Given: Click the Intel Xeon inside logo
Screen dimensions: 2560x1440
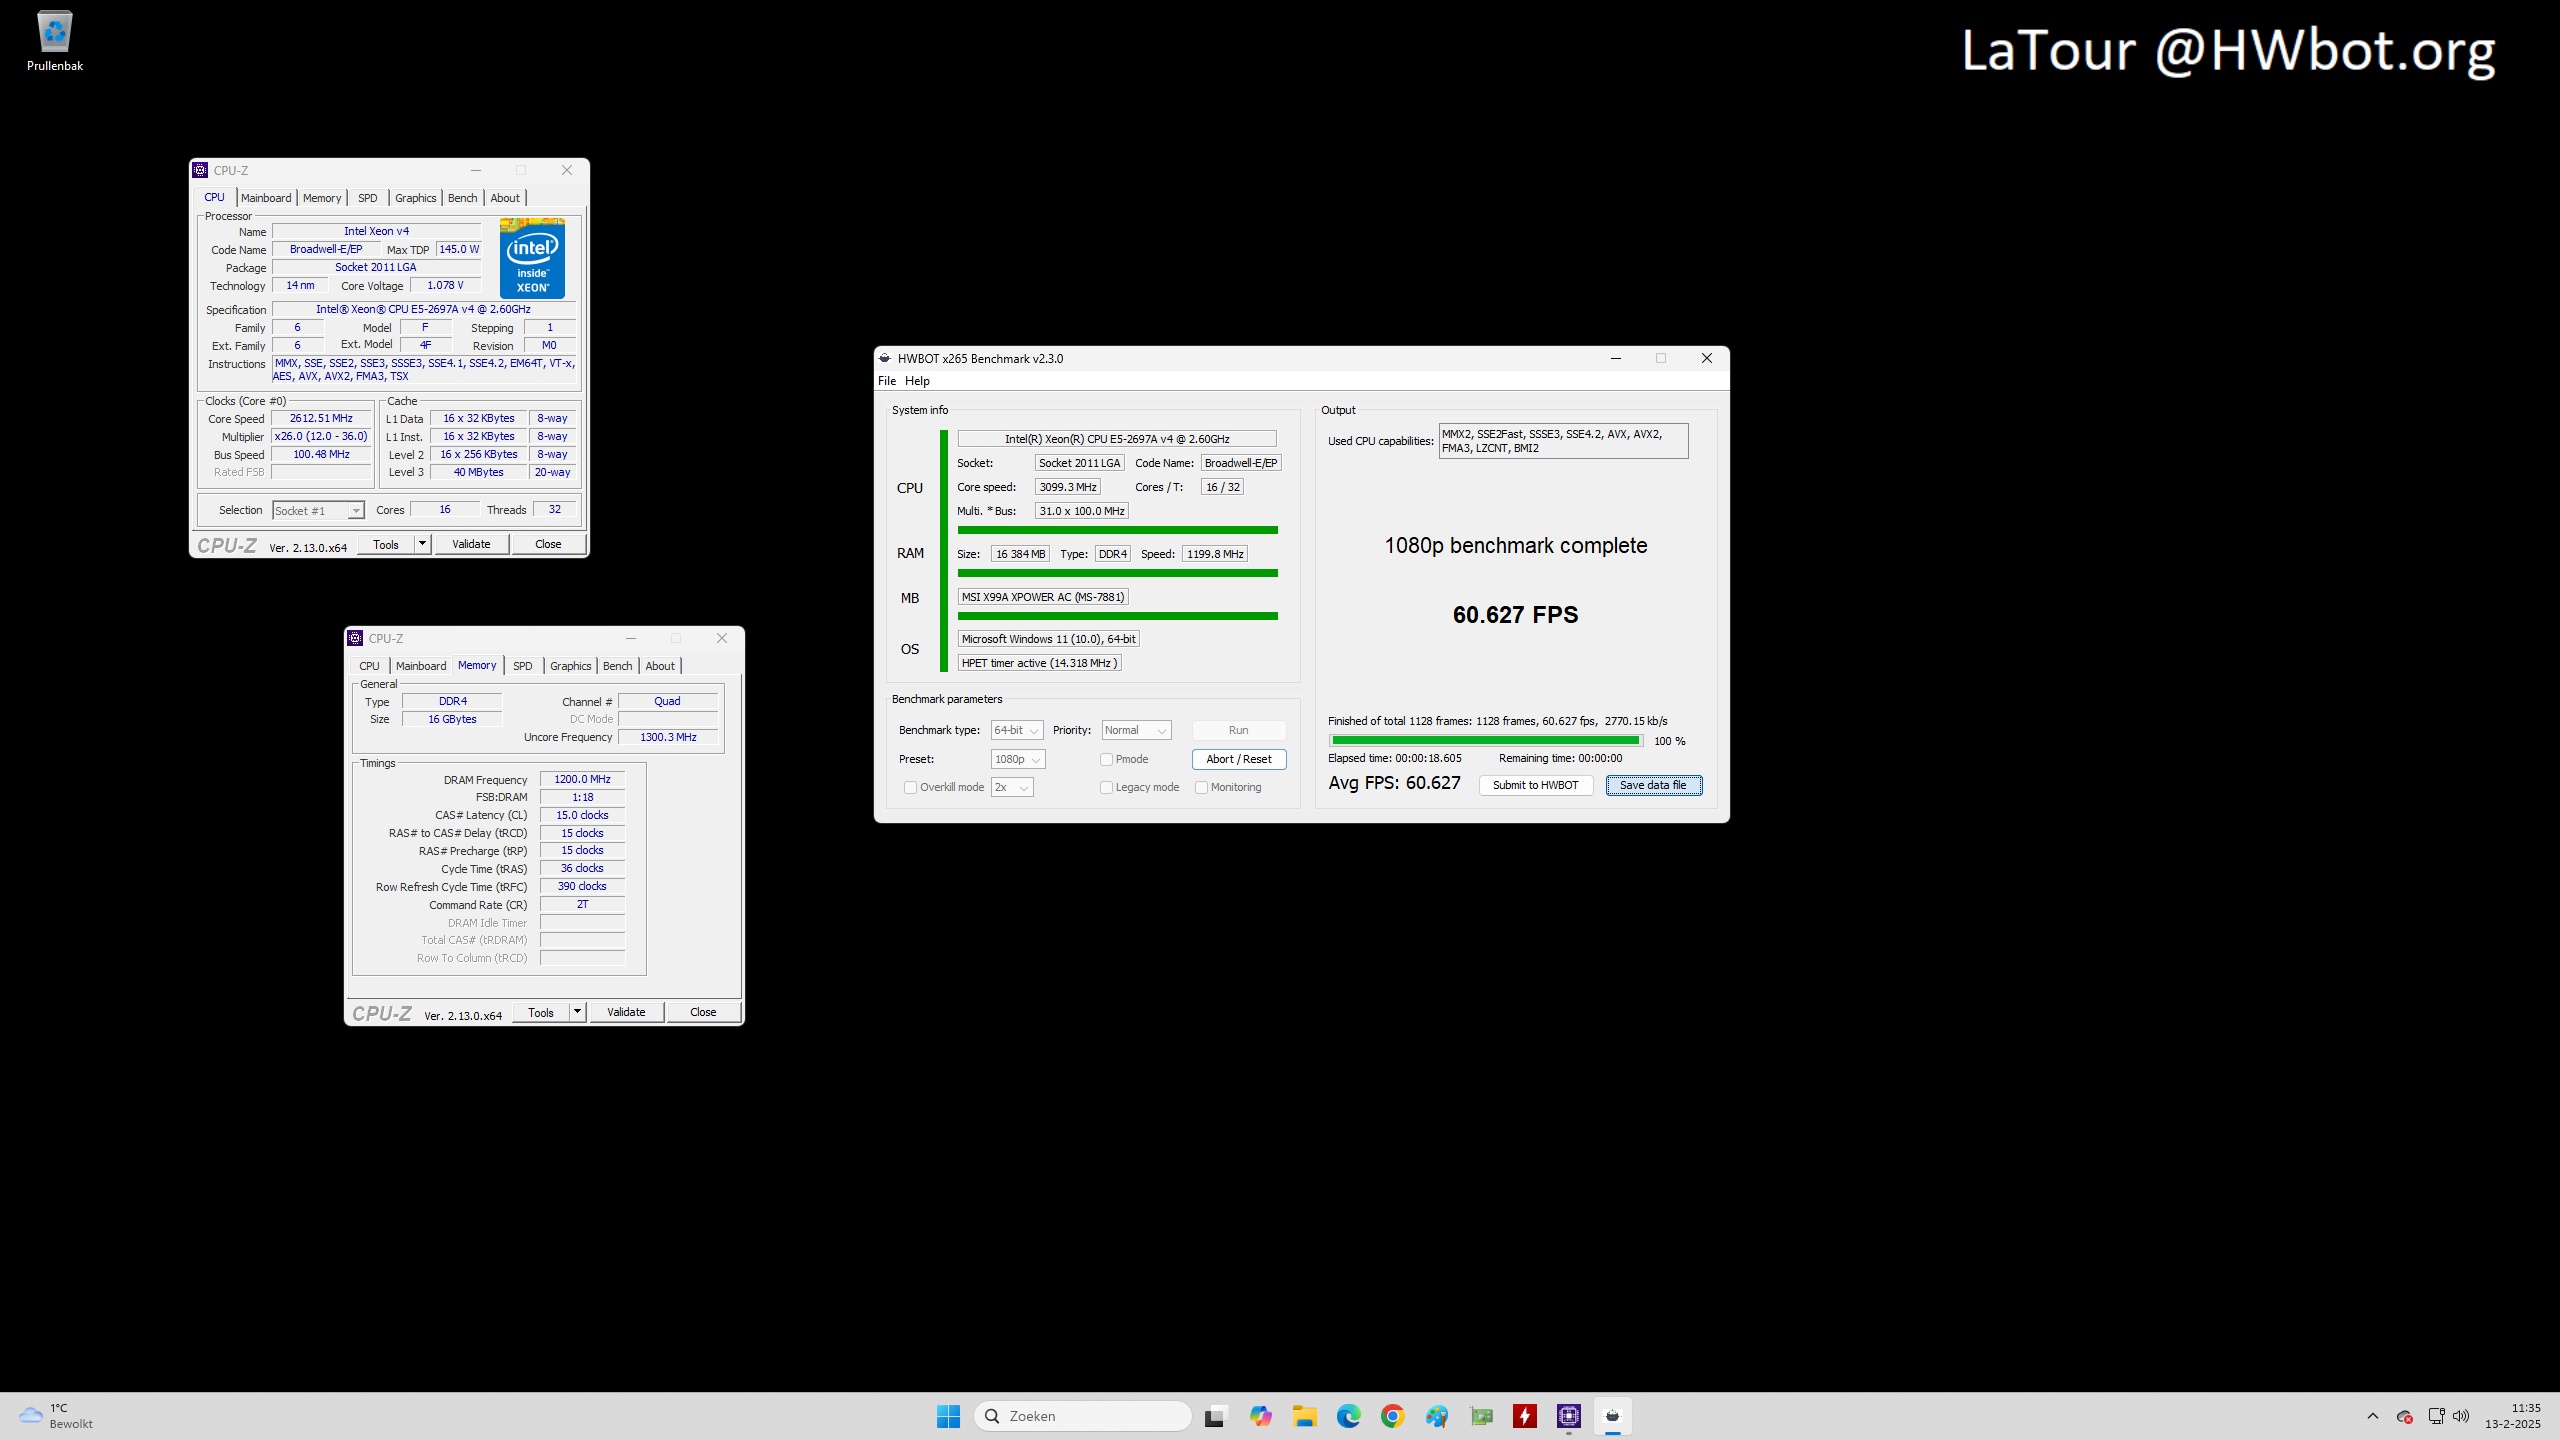Looking at the screenshot, I should coord(532,258).
